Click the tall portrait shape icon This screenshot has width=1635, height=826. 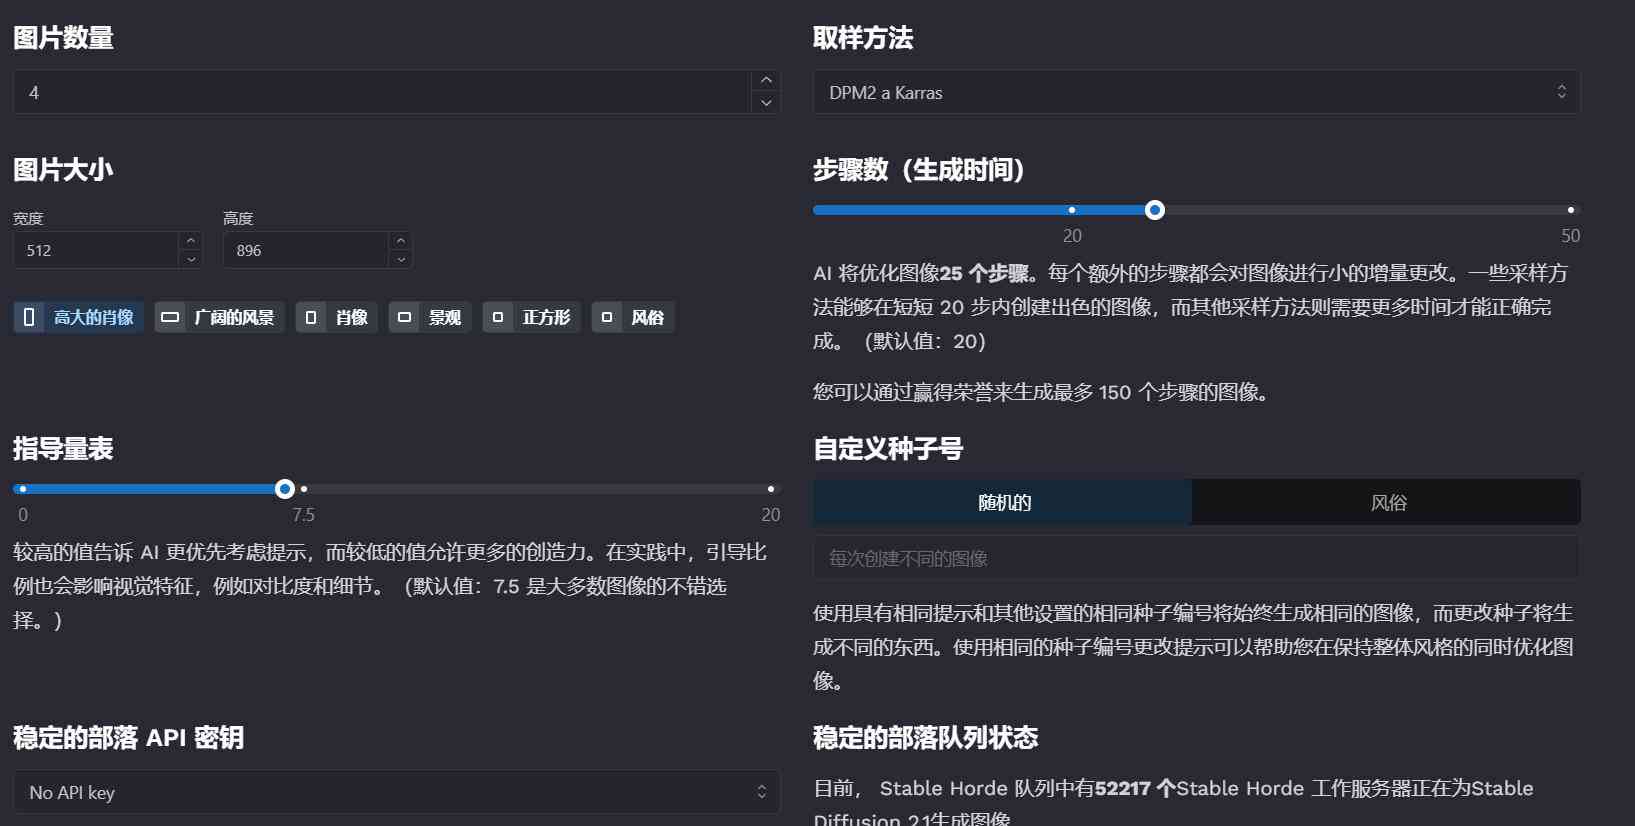tap(29, 317)
